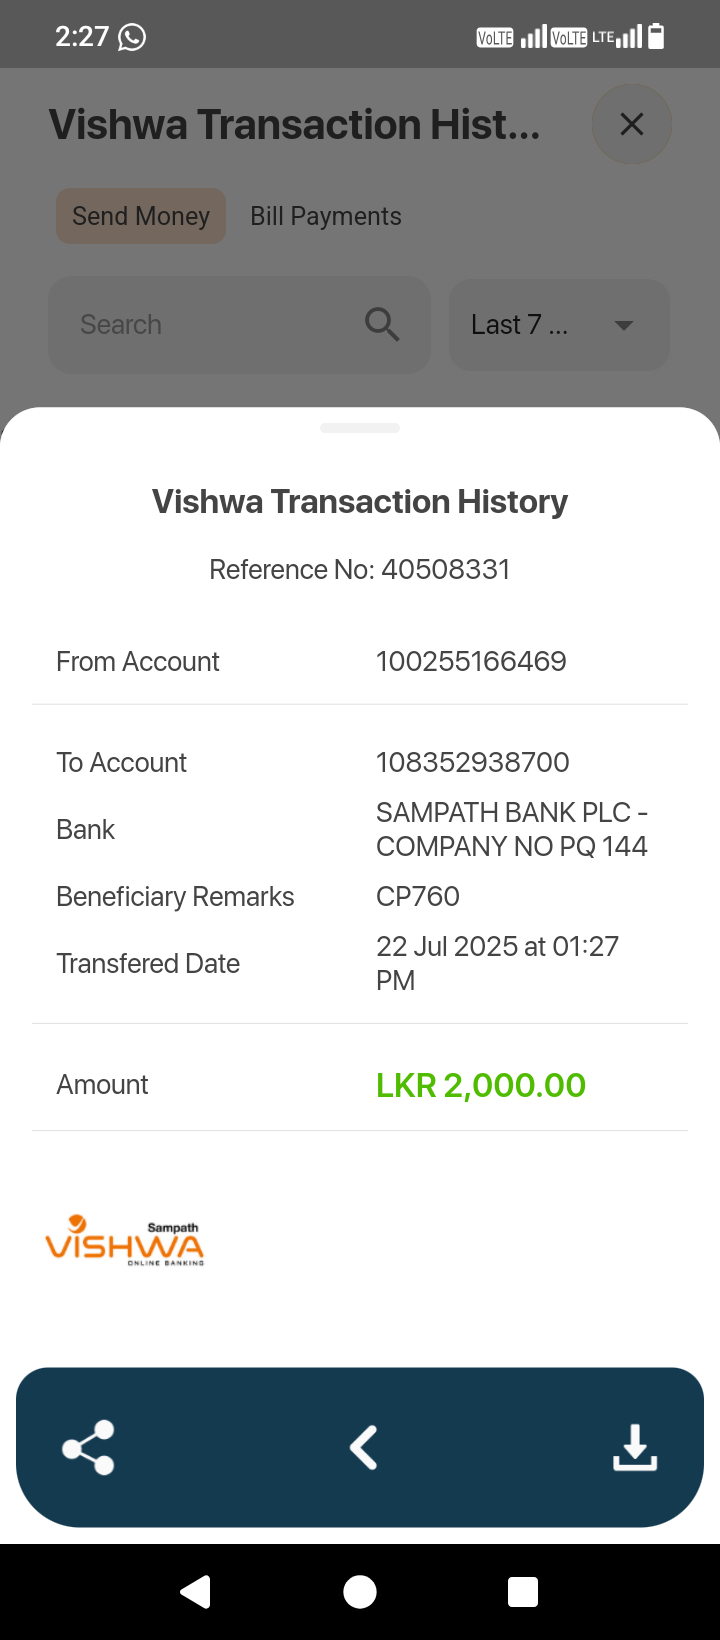Viewport: 720px width, 1640px height.
Task: Switch to the Bill Payments tab
Action: coord(326,216)
